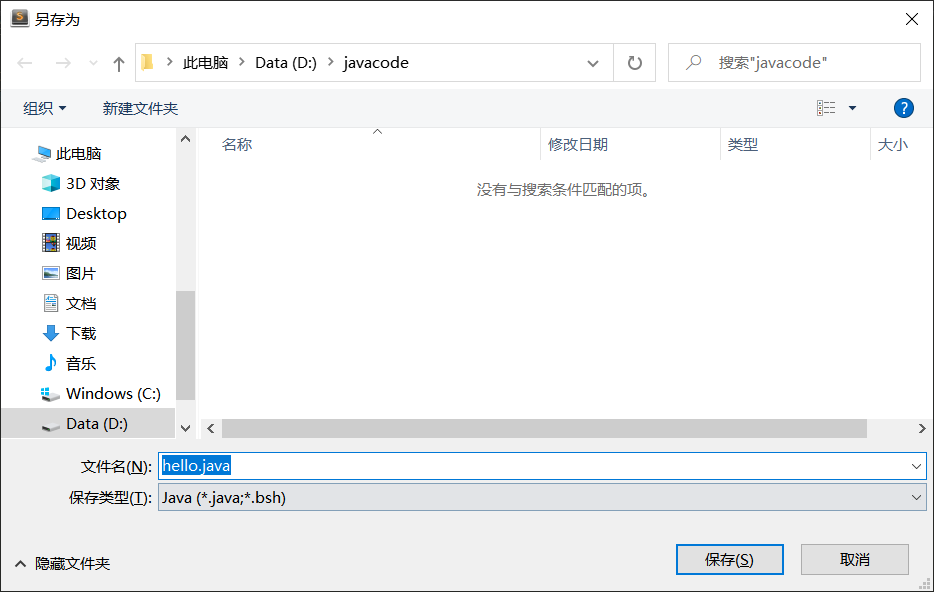Click horizontal scrollbar thumb in file list
The width and height of the screenshot is (934, 592).
pyautogui.click(x=544, y=428)
